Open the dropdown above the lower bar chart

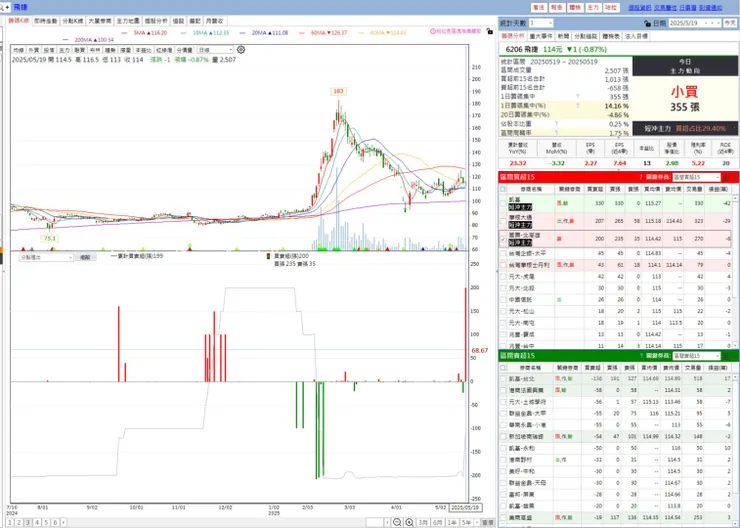click(46, 257)
